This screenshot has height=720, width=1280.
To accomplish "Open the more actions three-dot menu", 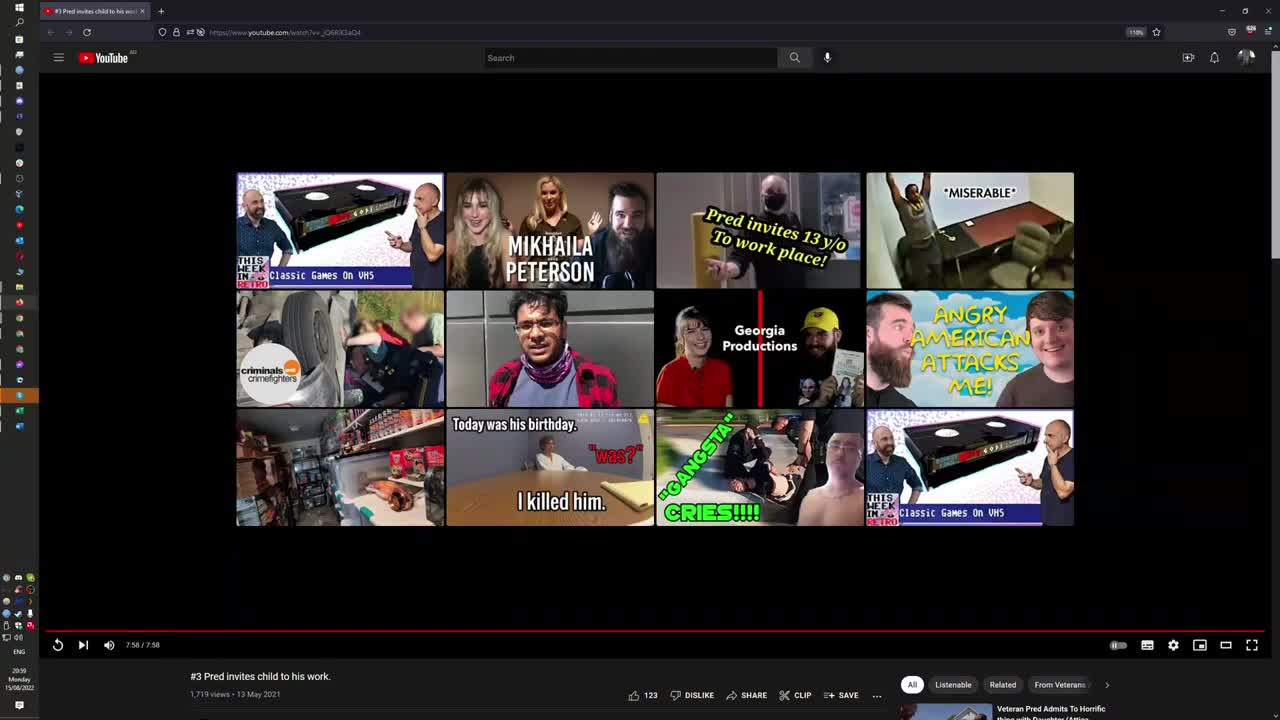I will tap(877, 695).
